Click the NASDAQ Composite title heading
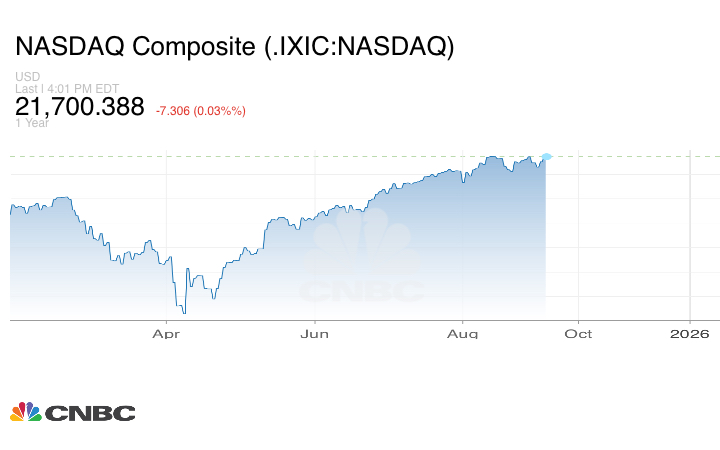The image size is (720, 450). pos(234,48)
